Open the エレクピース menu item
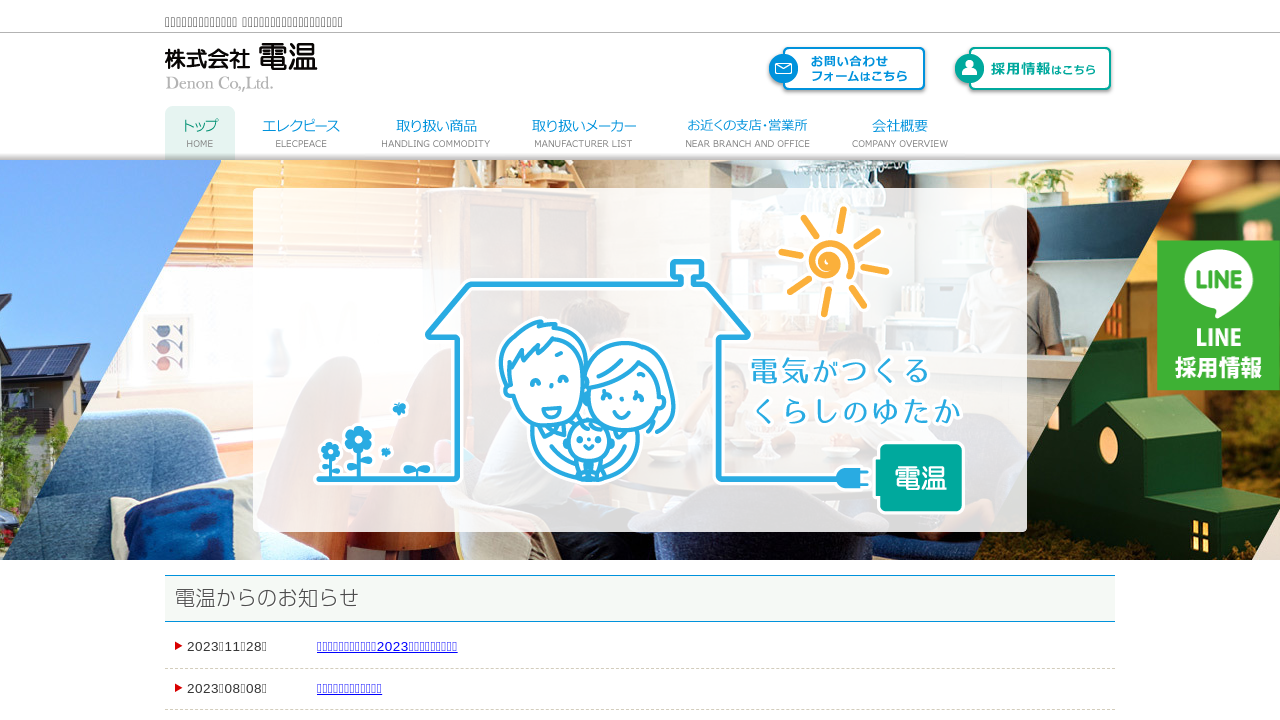The height and width of the screenshot is (720, 1280). 301,133
